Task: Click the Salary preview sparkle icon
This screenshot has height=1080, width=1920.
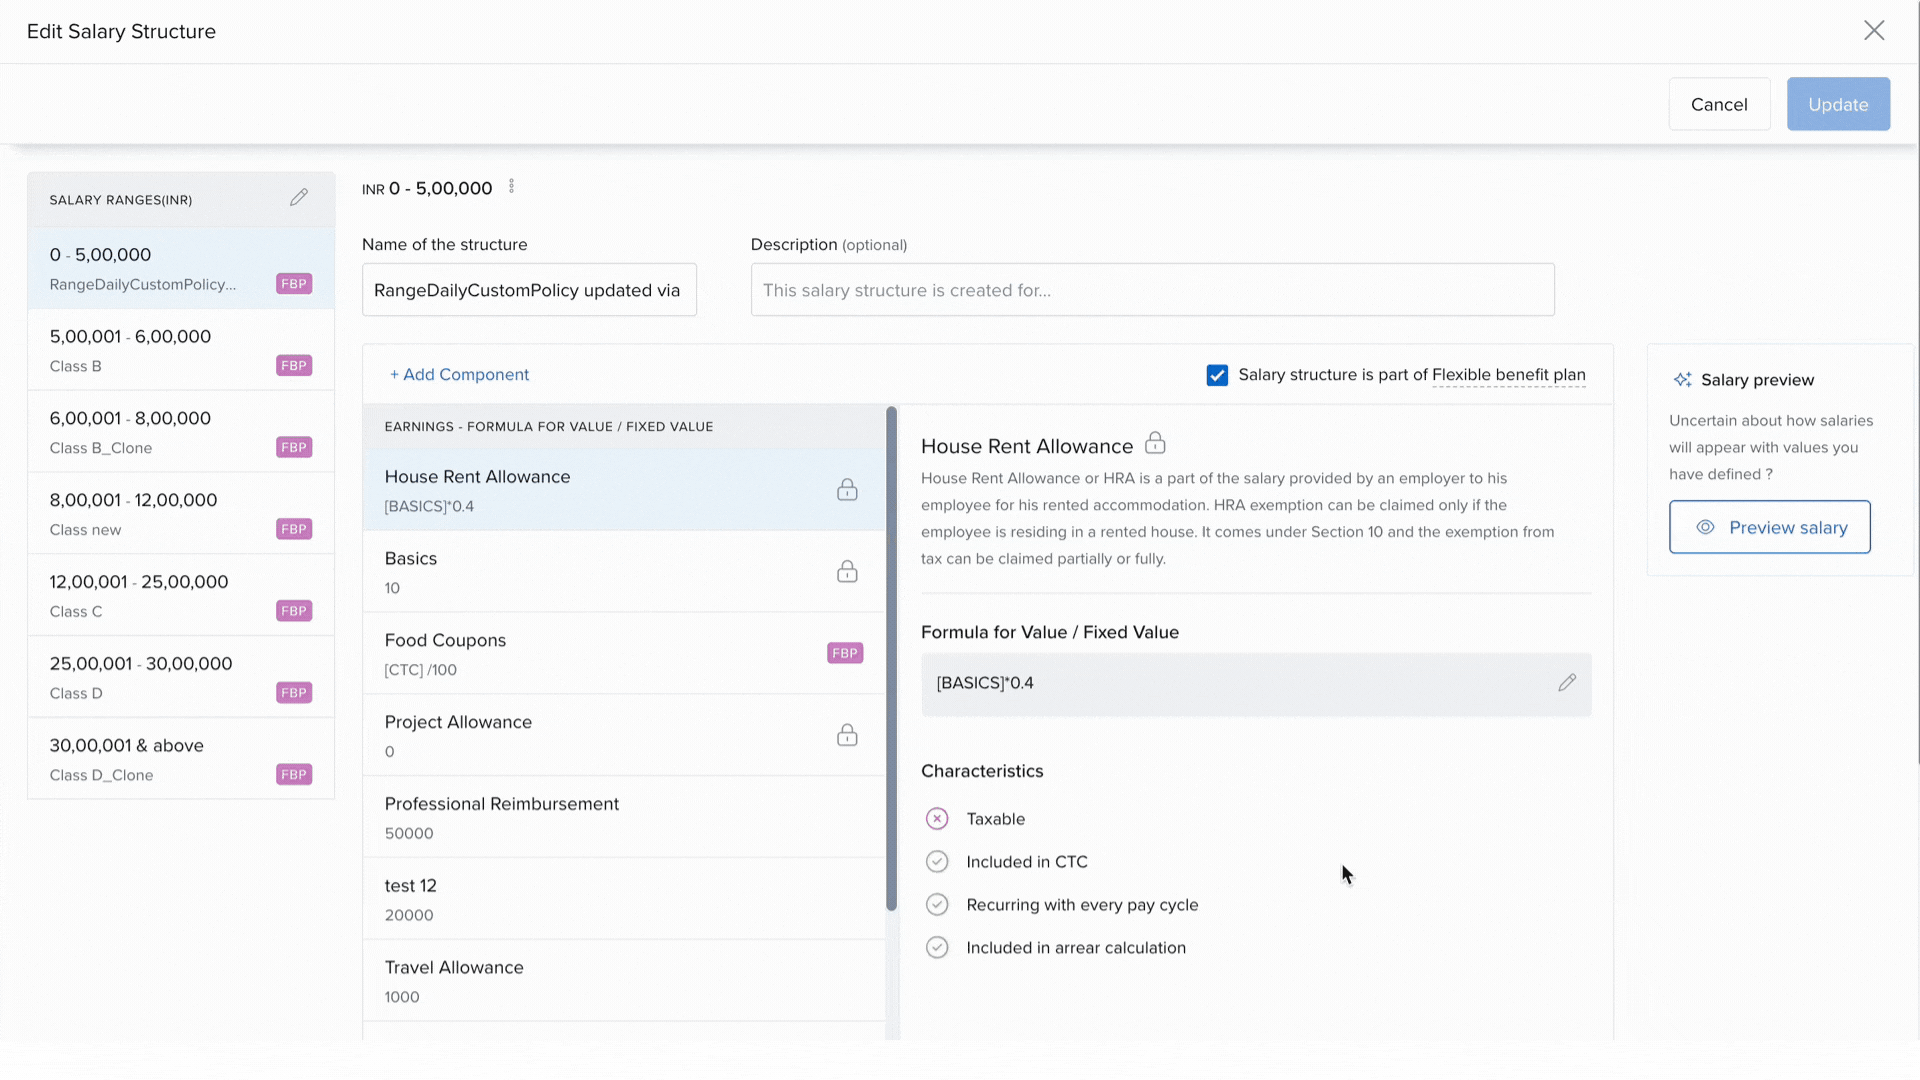Action: (1682, 380)
